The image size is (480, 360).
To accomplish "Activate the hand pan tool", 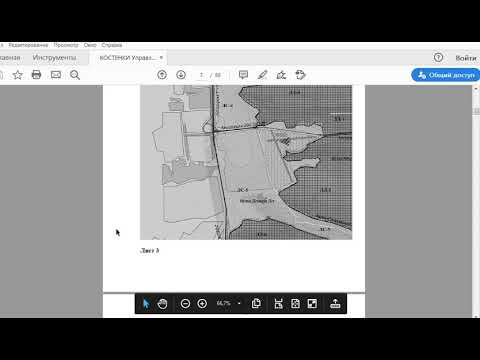I will coord(162,304).
